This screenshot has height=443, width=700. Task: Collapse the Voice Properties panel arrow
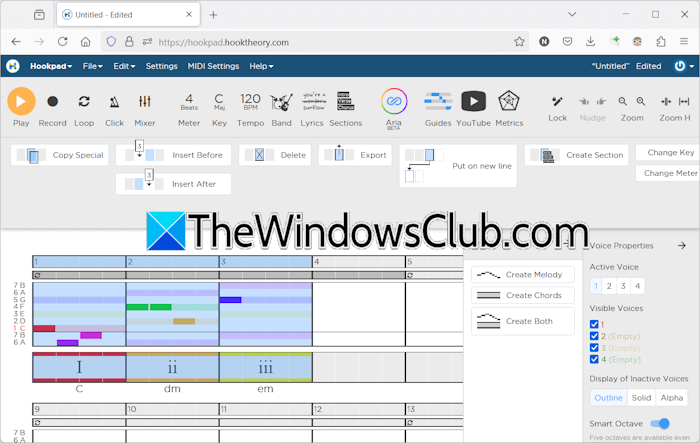click(682, 246)
